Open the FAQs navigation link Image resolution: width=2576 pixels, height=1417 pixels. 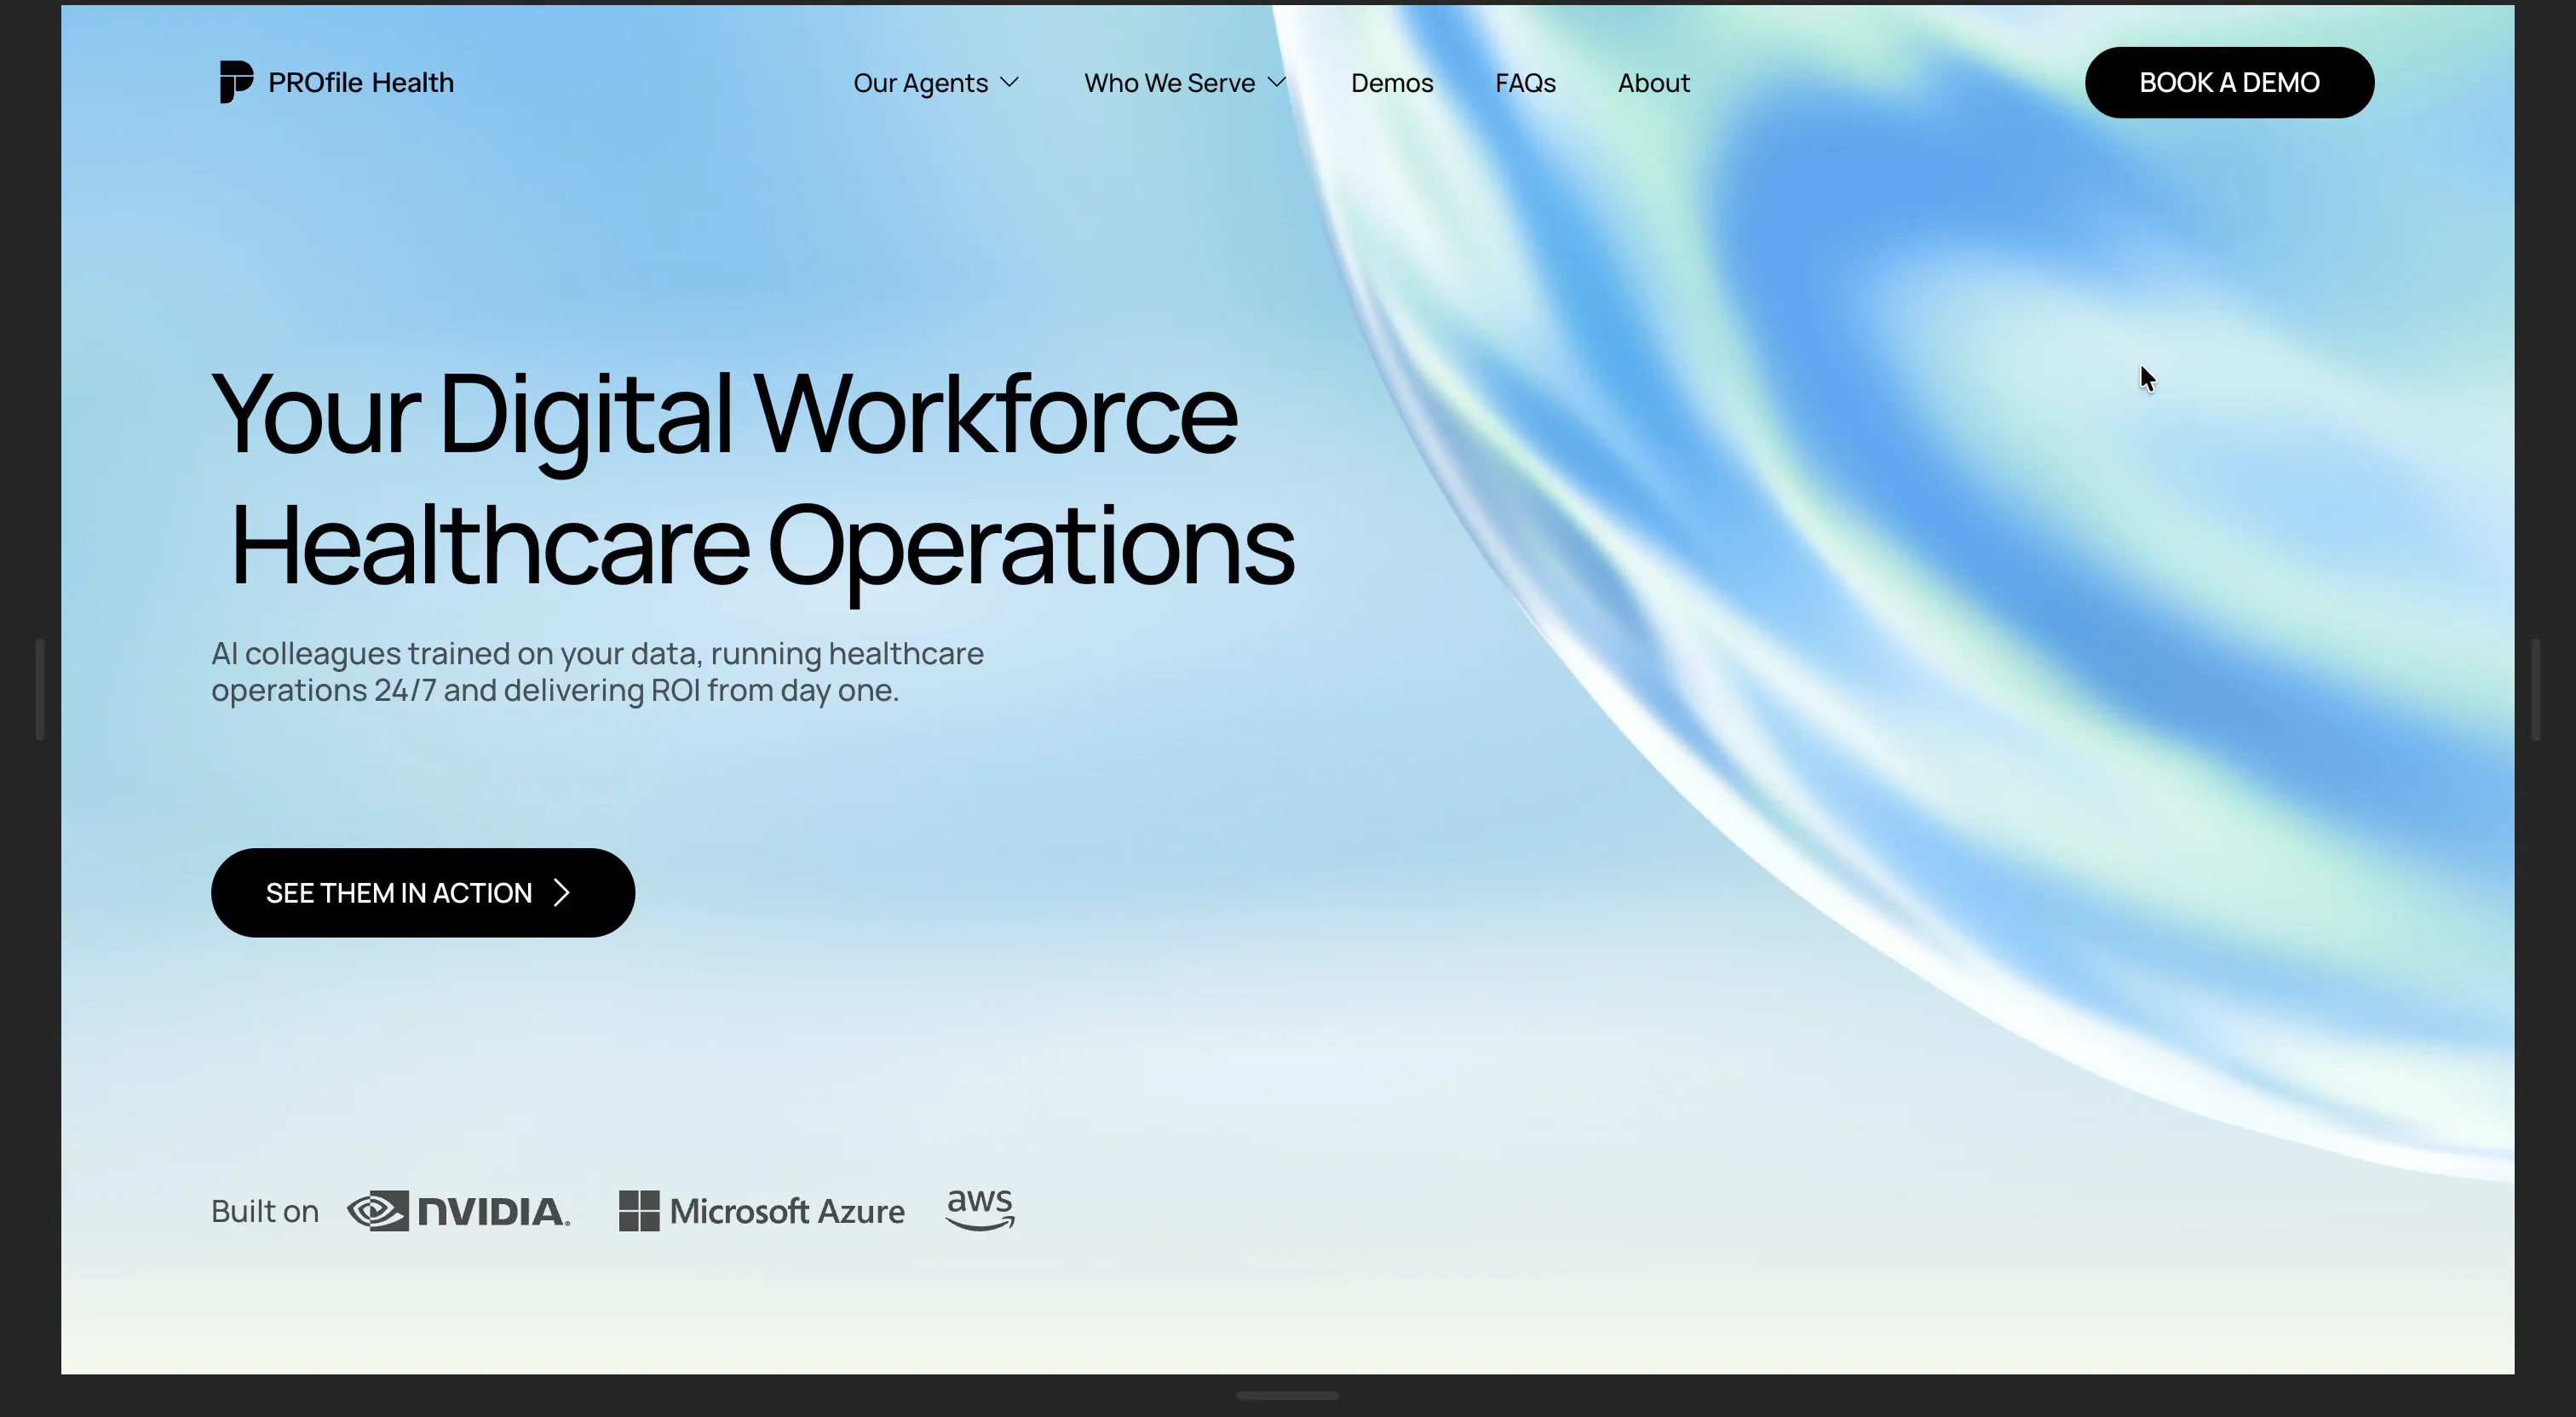pyautogui.click(x=1525, y=83)
